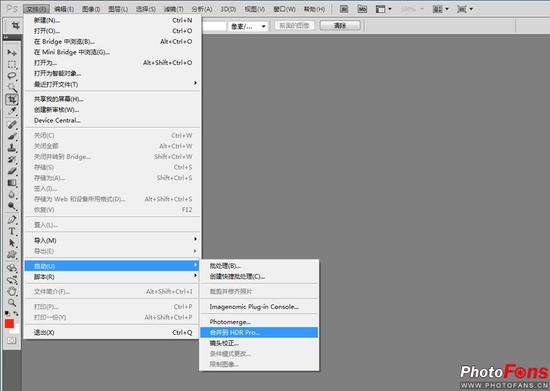Expand the 最近打开文件(T) submenu arrow
550x391 pixels.
[195, 83]
